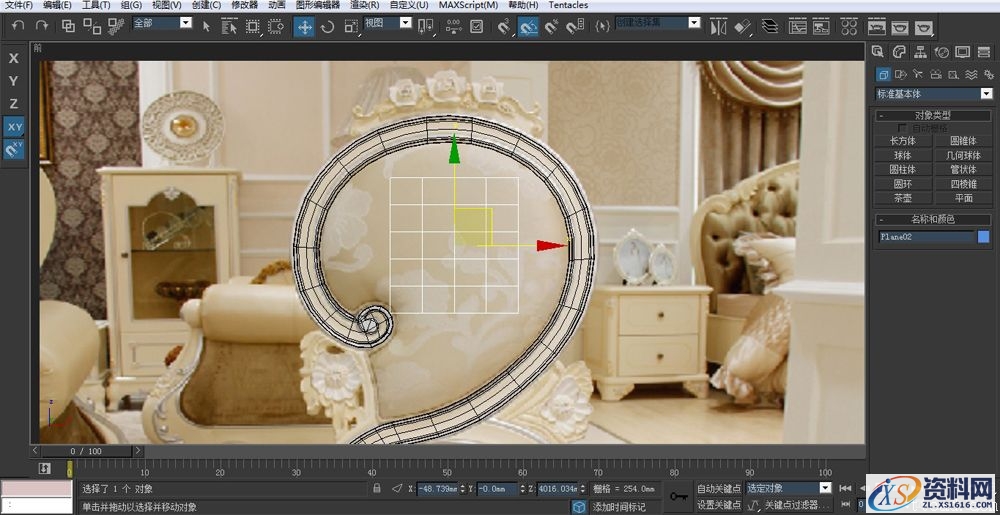1000x515 pixels.
Task: Open the Material Editor icon
Action: click(x=849, y=27)
